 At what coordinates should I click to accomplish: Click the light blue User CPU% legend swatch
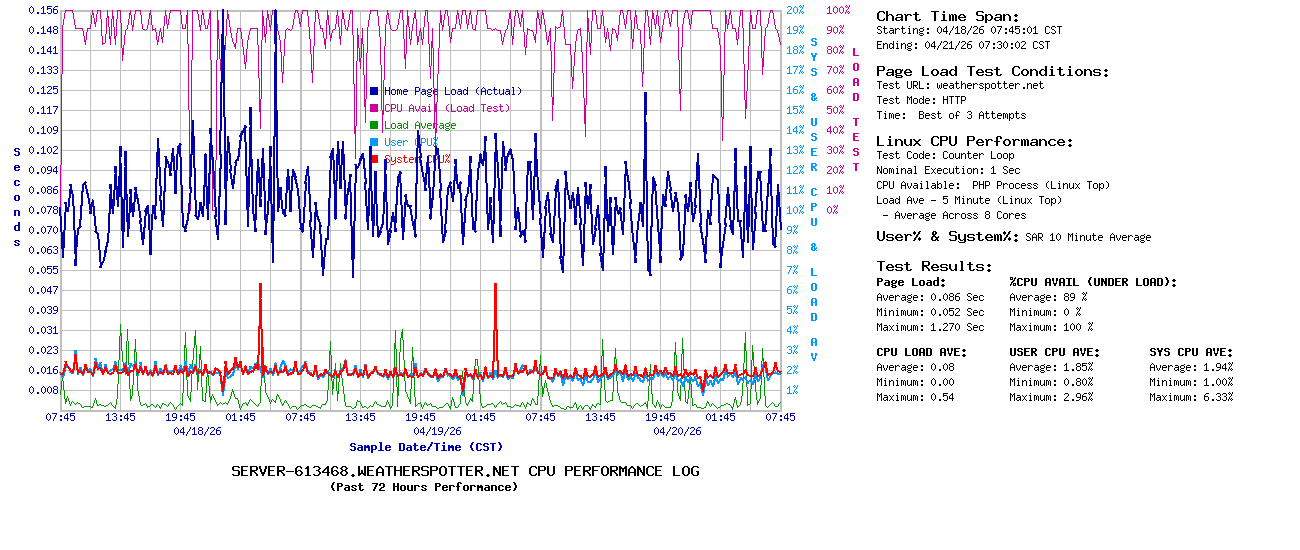click(374, 142)
